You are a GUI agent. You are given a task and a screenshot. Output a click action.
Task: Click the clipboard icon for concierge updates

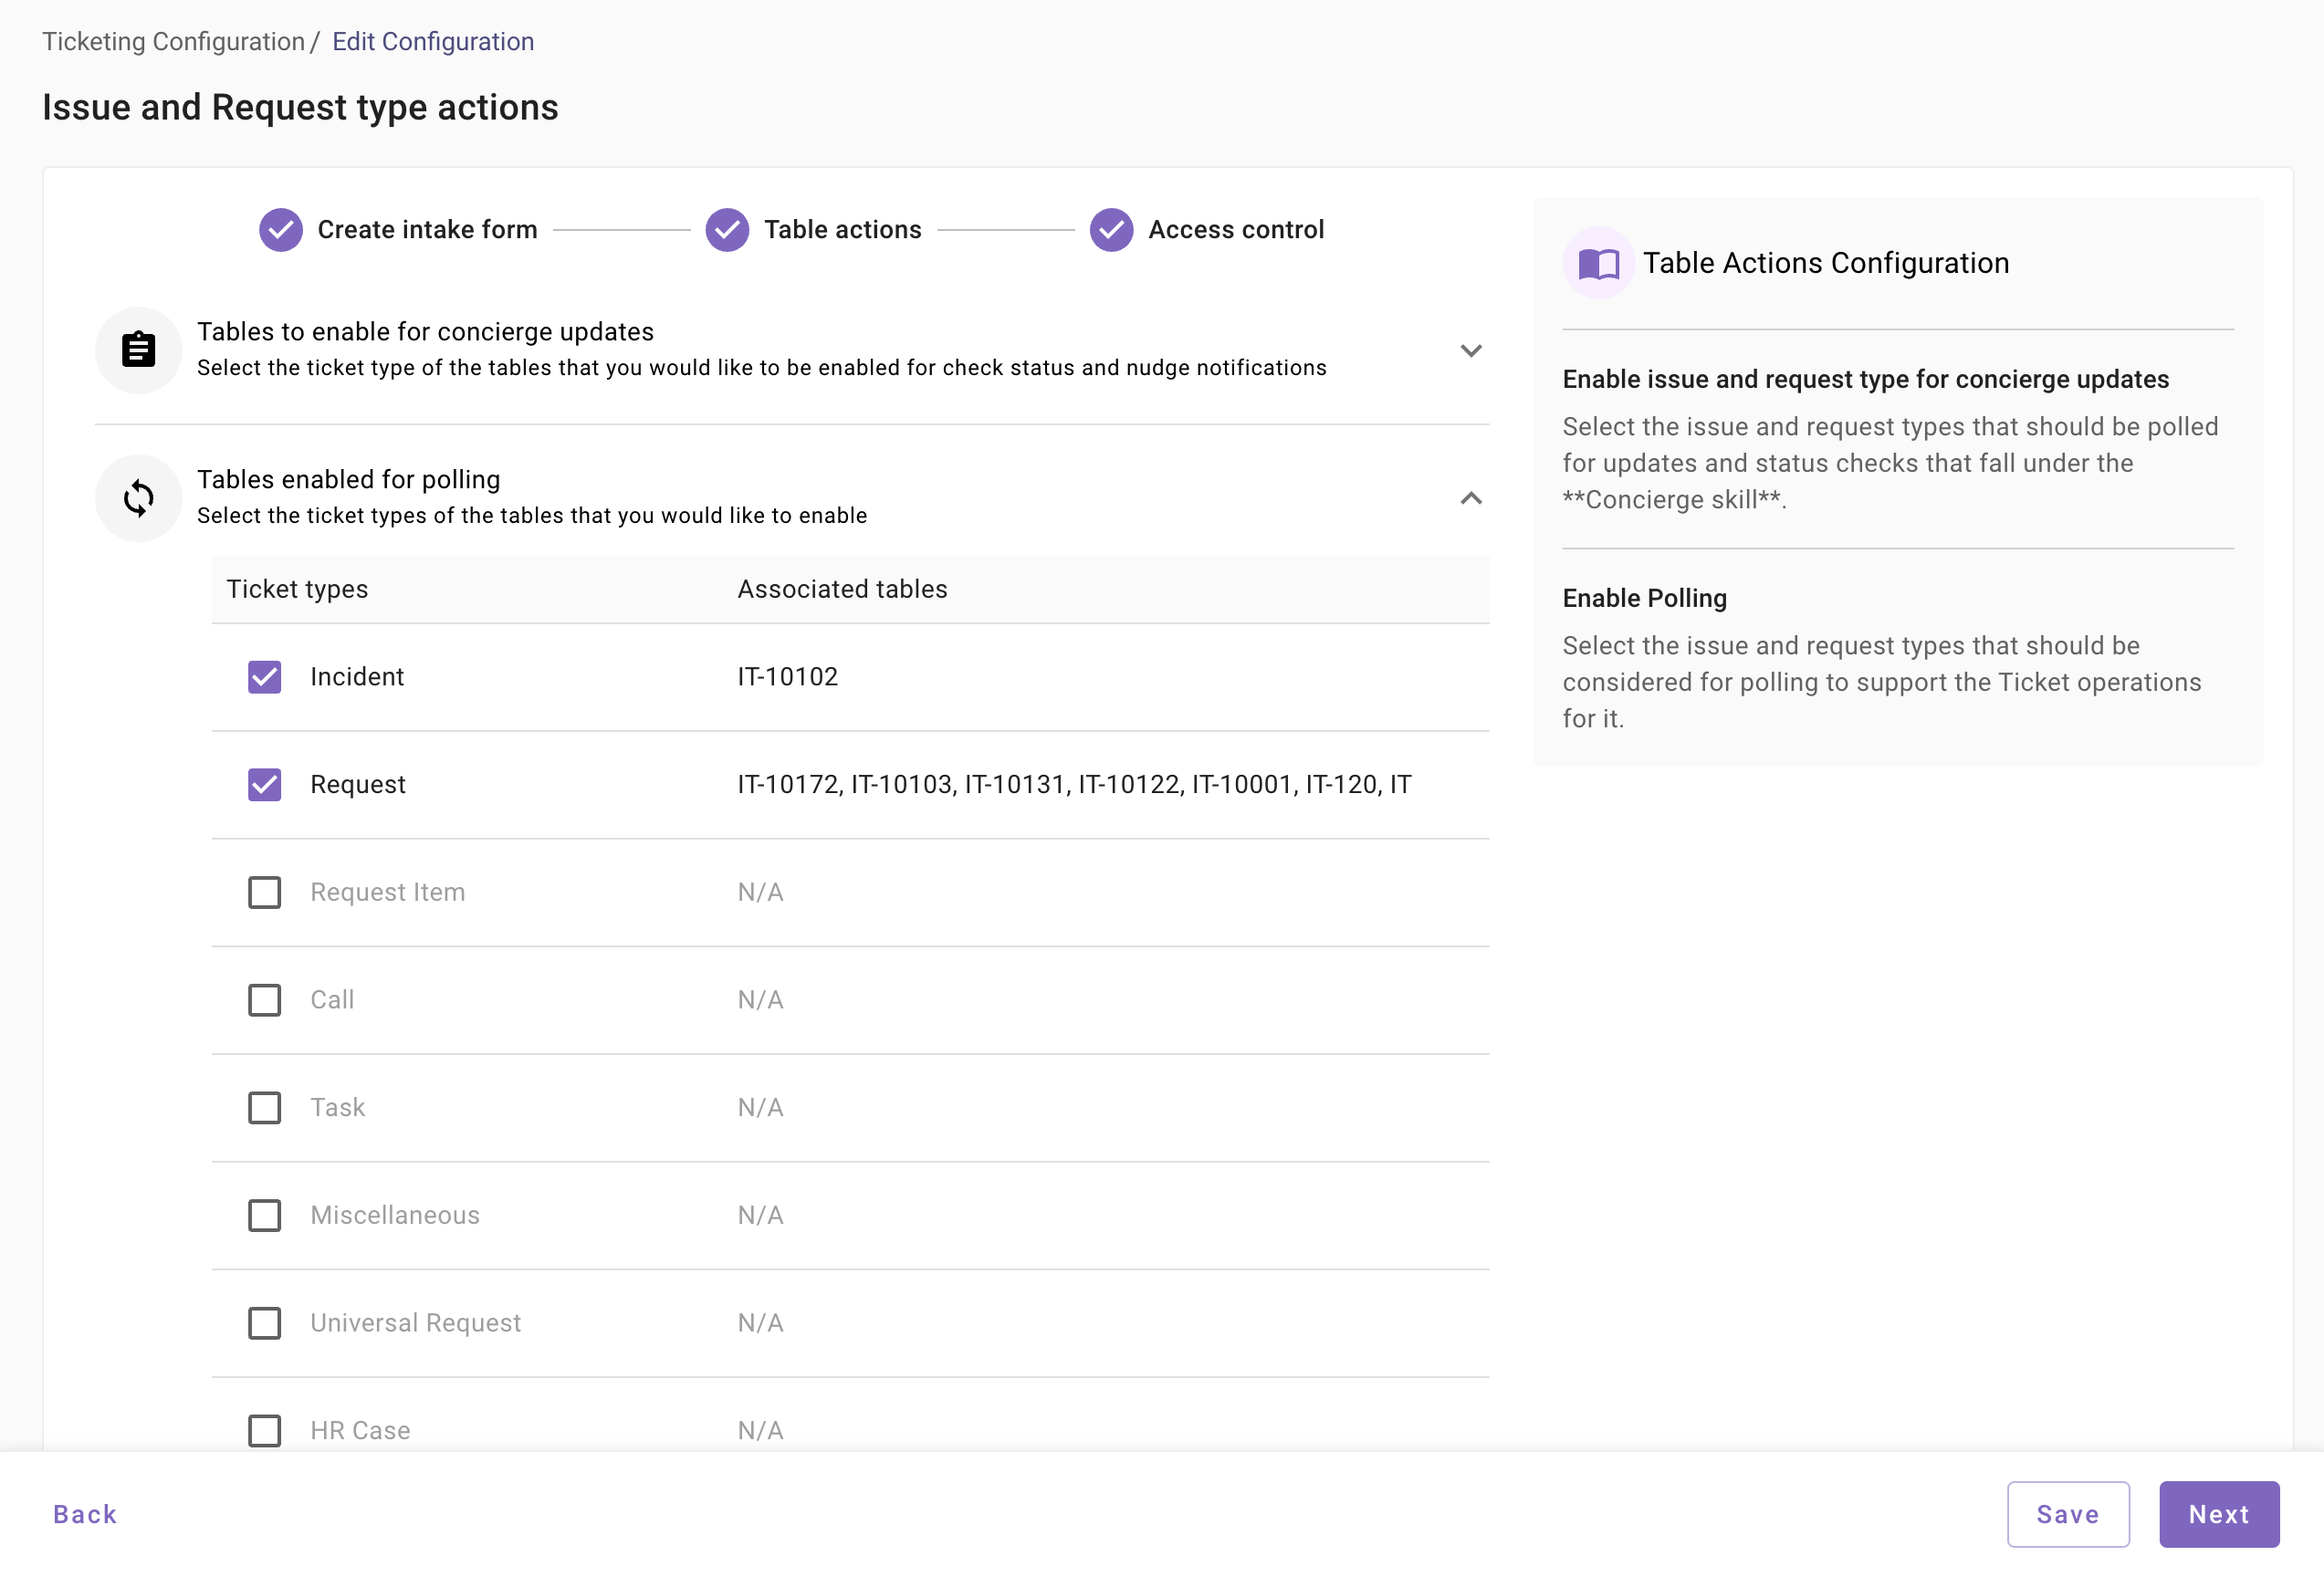138,350
